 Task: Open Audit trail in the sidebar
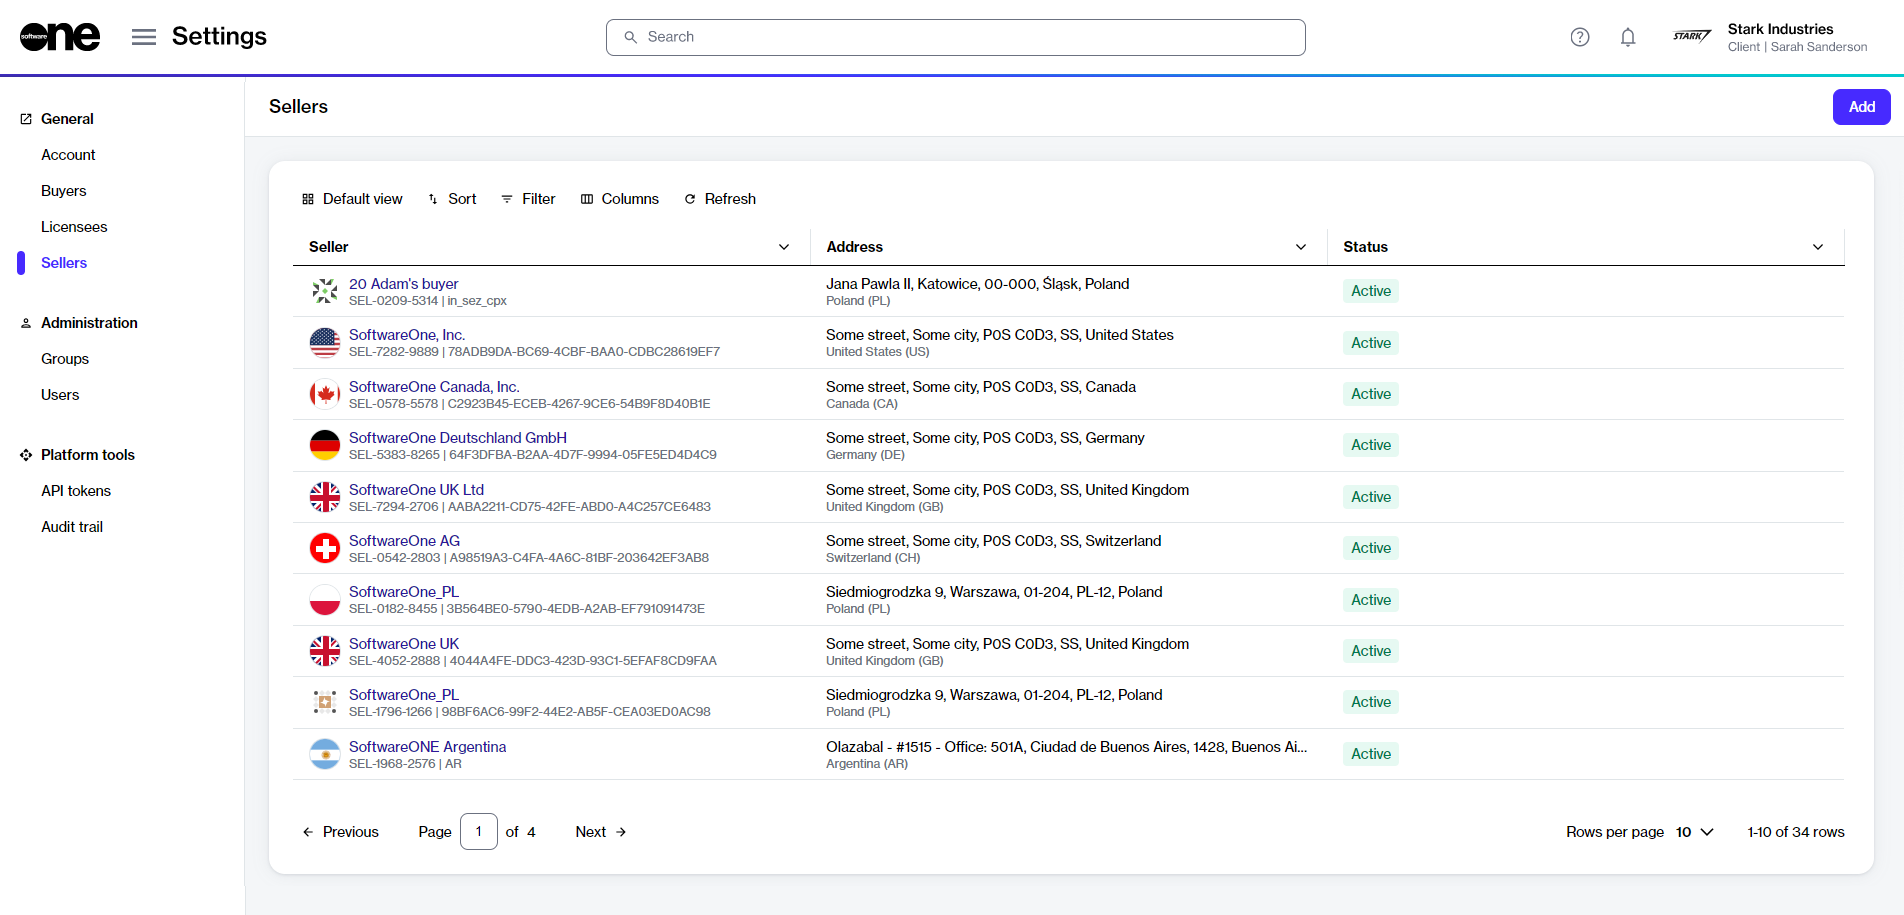[x=72, y=527]
